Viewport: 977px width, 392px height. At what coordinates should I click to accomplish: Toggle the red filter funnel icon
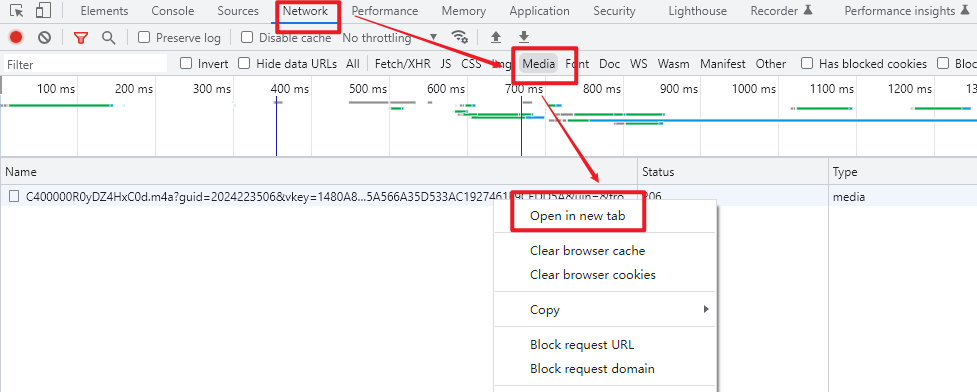point(80,37)
